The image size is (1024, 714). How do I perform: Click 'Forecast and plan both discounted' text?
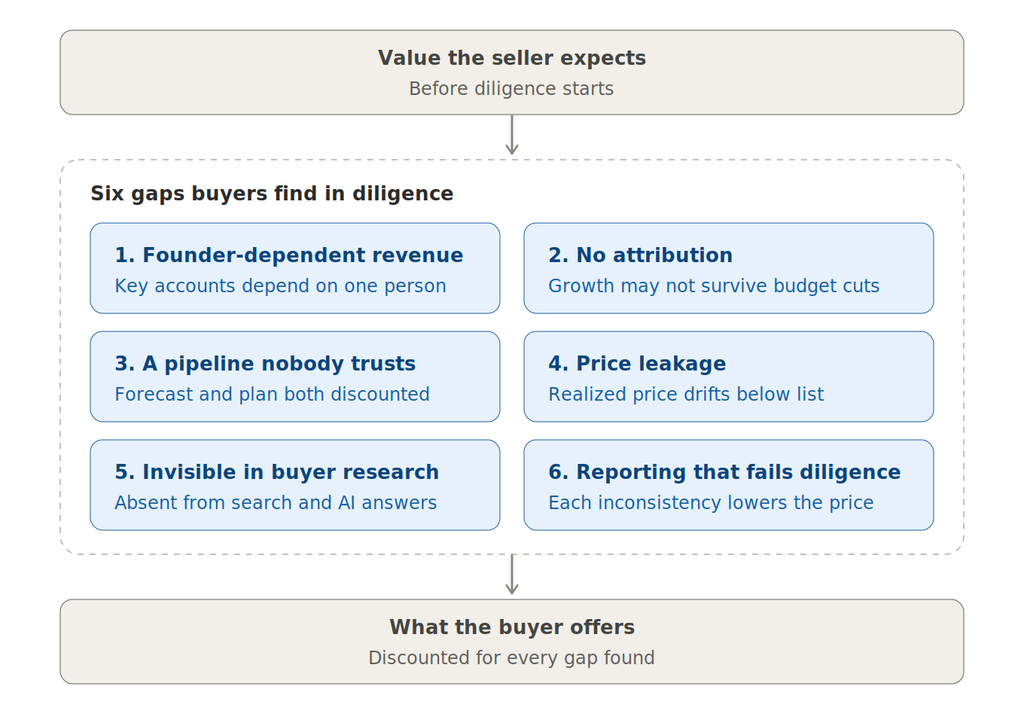click(x=272, y=395)
